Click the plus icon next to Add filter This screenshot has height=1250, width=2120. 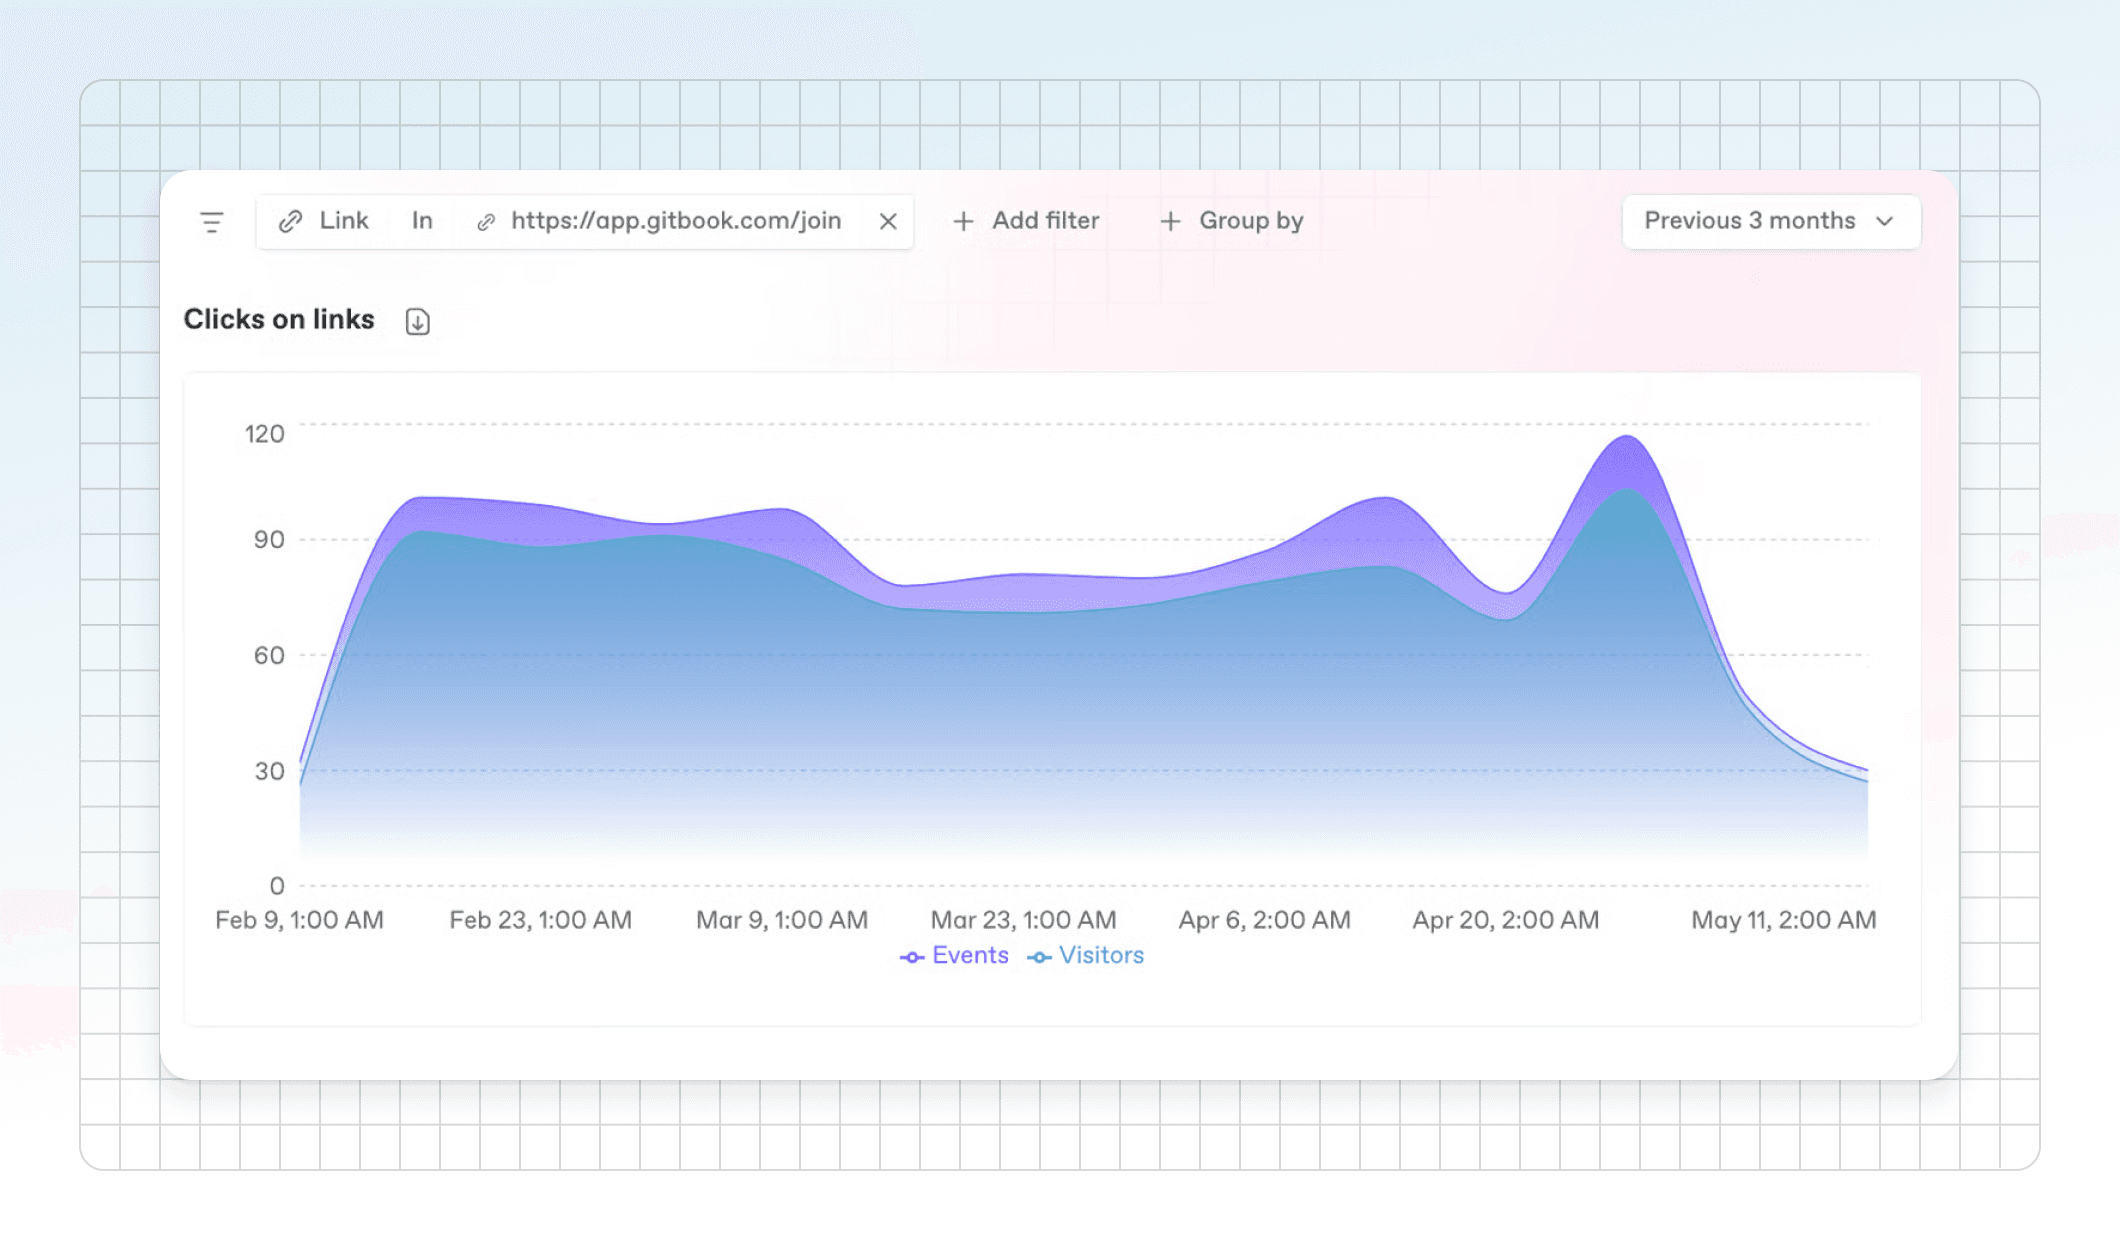[963, 222]
